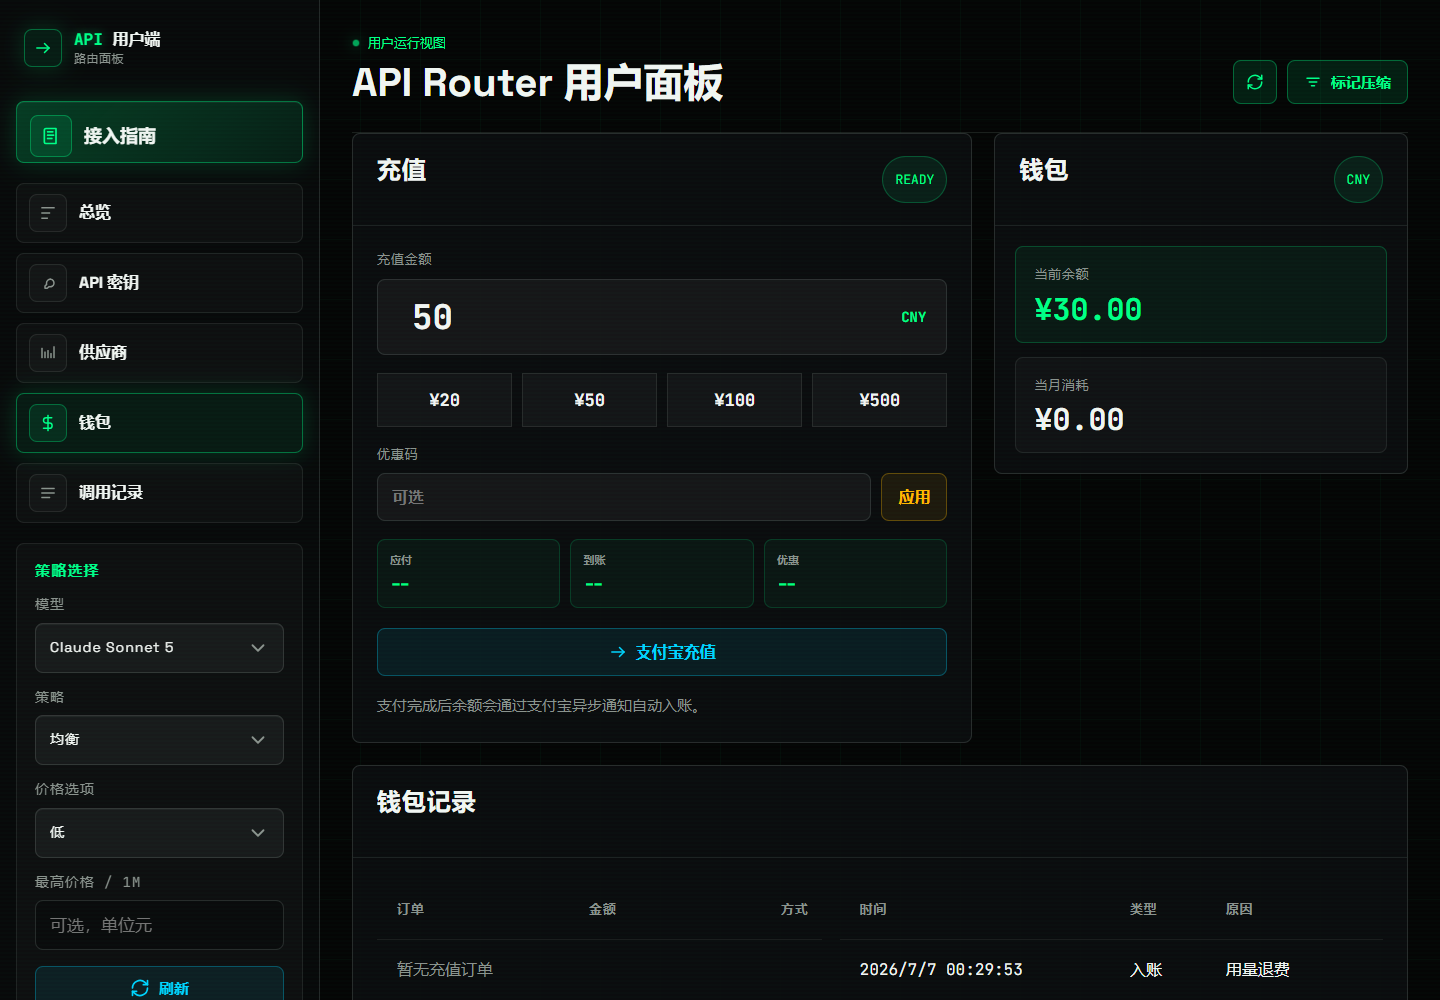
Task: Click the list icon beside 调用记录
Action: tap(48, 493)
